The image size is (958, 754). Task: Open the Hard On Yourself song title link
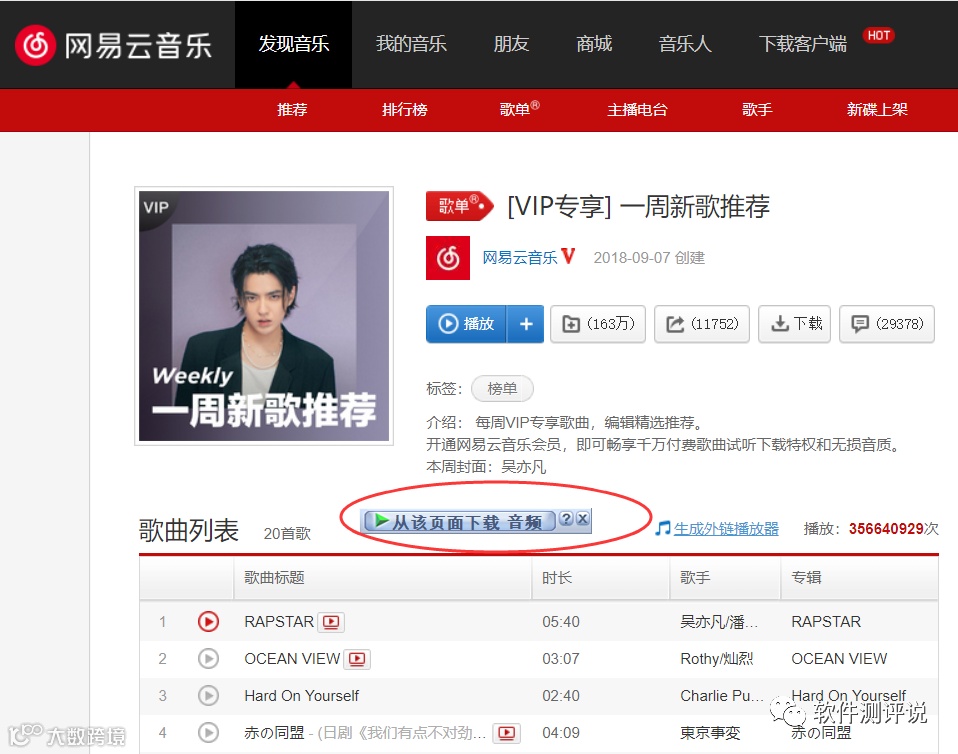301,696
